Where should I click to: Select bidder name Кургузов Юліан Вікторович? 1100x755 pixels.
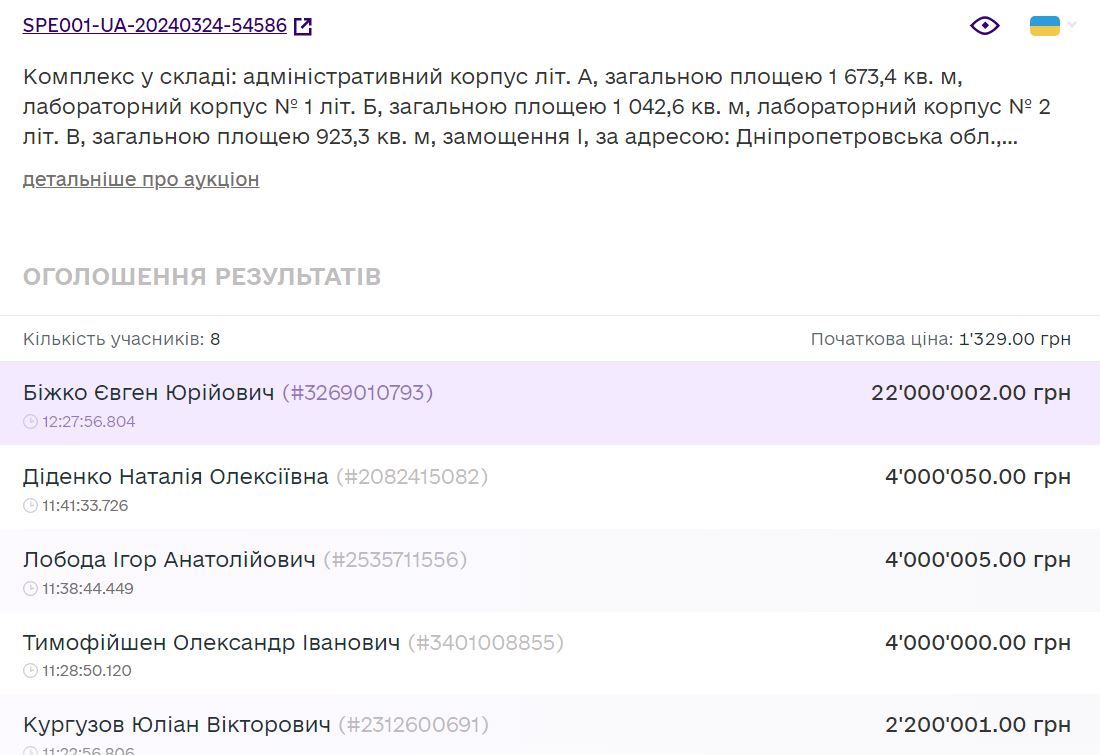(x=177, y=725)
